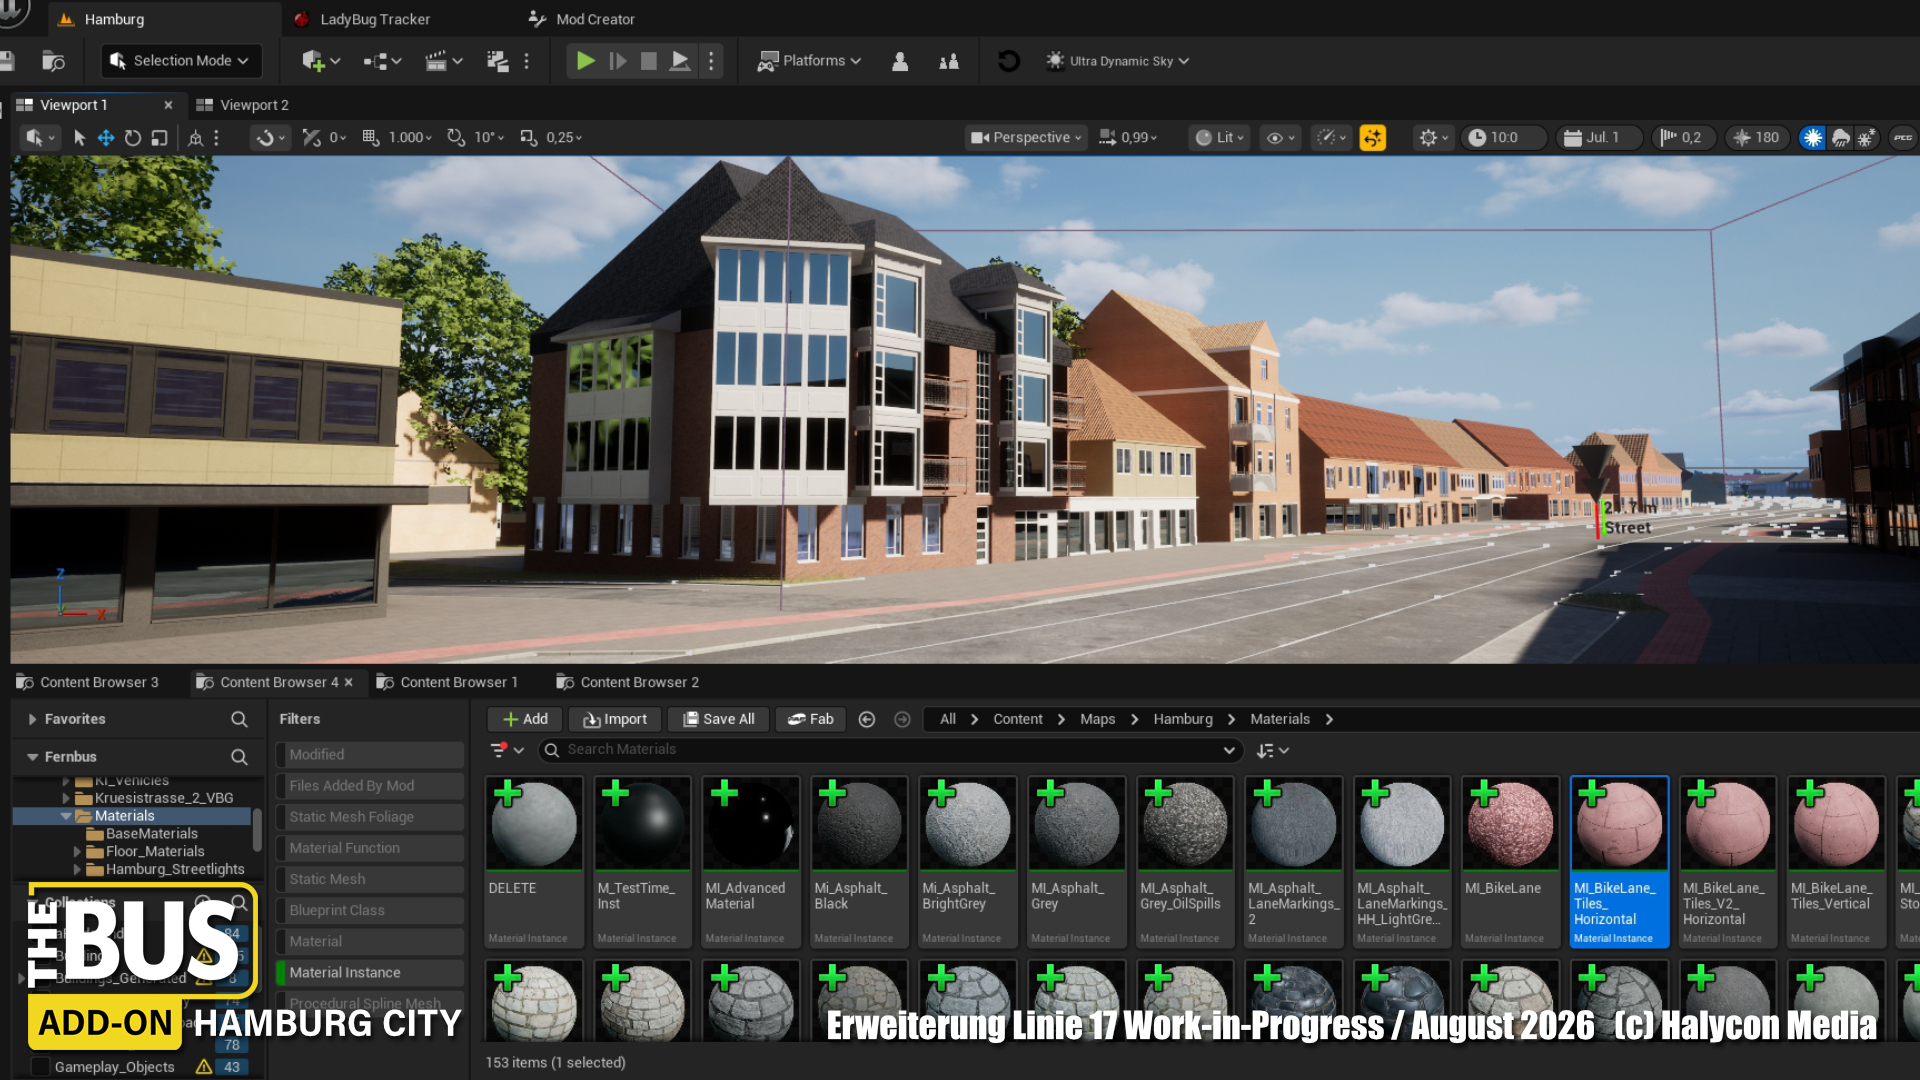Click the Advance frame icon in play controls
This screenshot has width=1920, height=1080.
click(x=618, y=61)
